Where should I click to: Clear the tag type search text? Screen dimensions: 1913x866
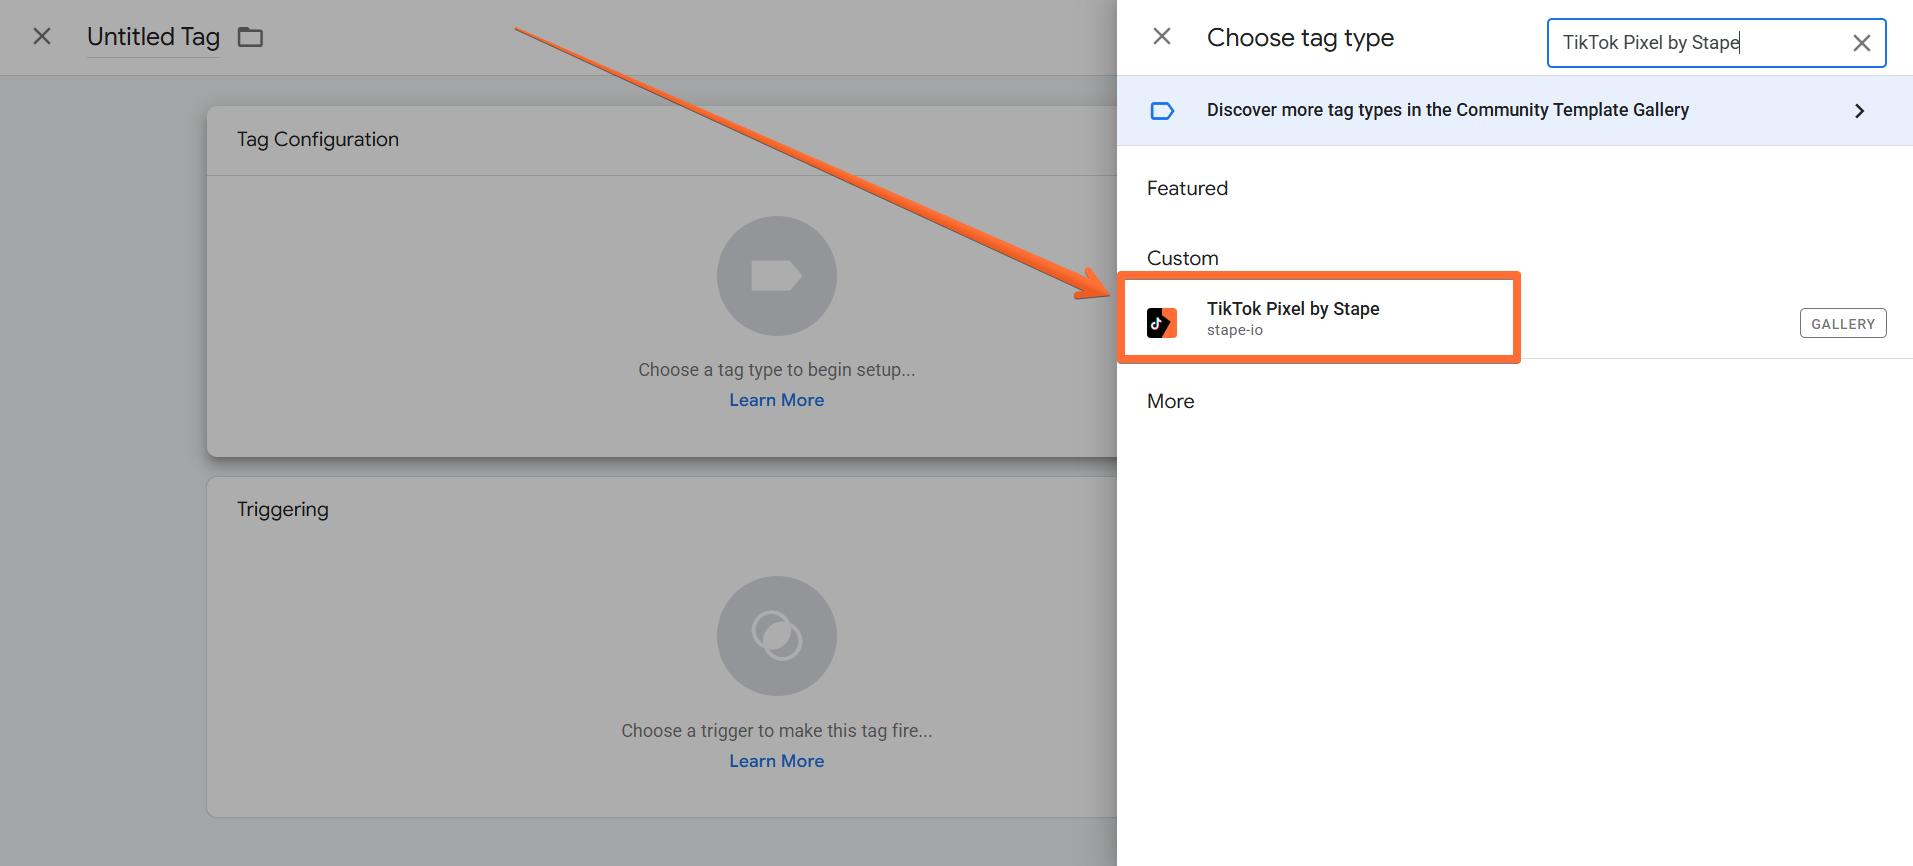tap(1862, 43)
